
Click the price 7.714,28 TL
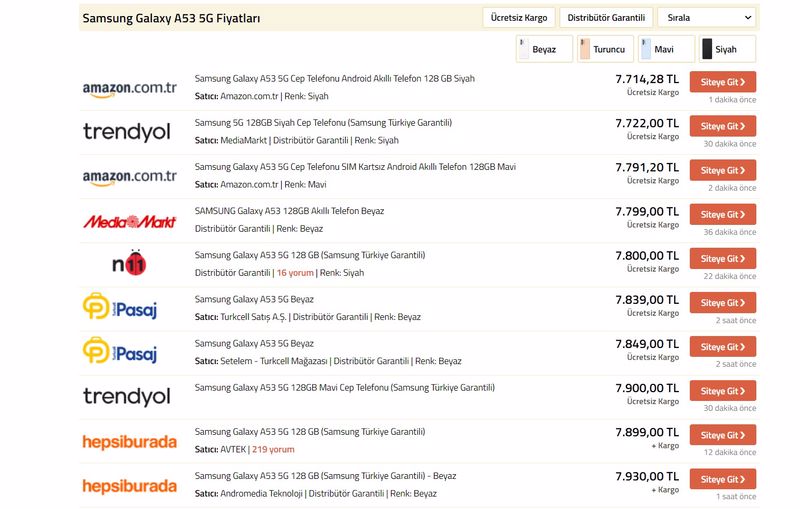[647, 79]
